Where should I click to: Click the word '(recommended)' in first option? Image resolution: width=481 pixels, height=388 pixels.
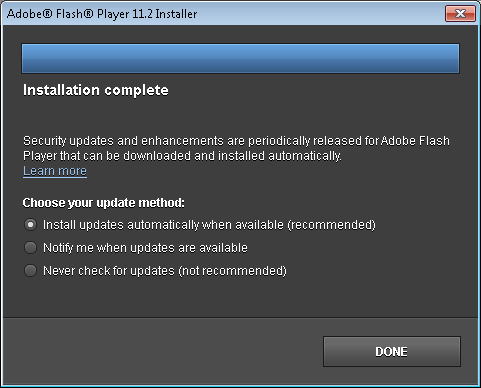(332, 225)
